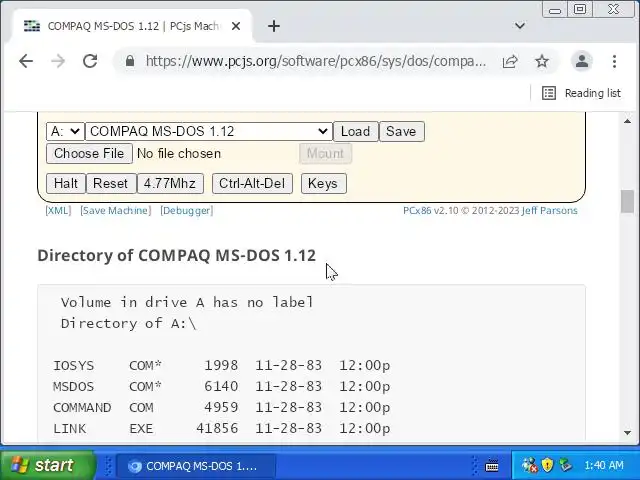Viewport: 640px width, 480px height.
Task: Click the security shield tray icon
Action: [547, 465]
